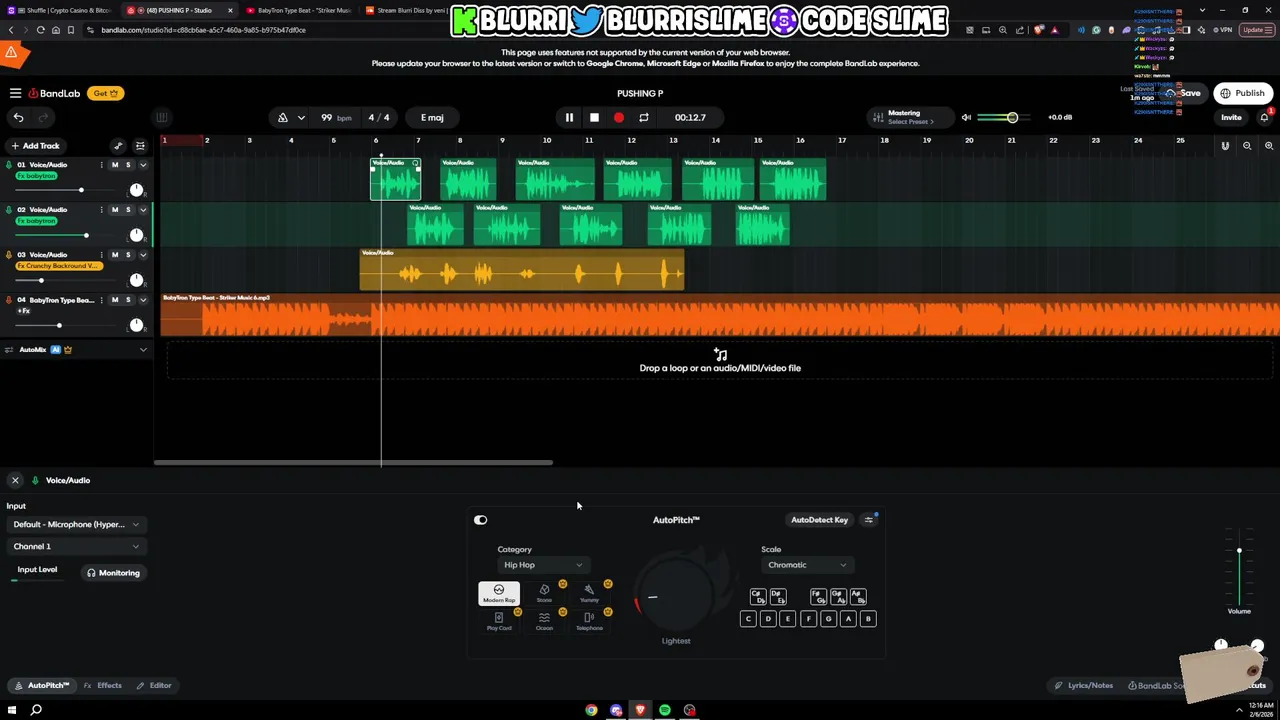Solo track 02 Voice/Audio

click(128, 210)
